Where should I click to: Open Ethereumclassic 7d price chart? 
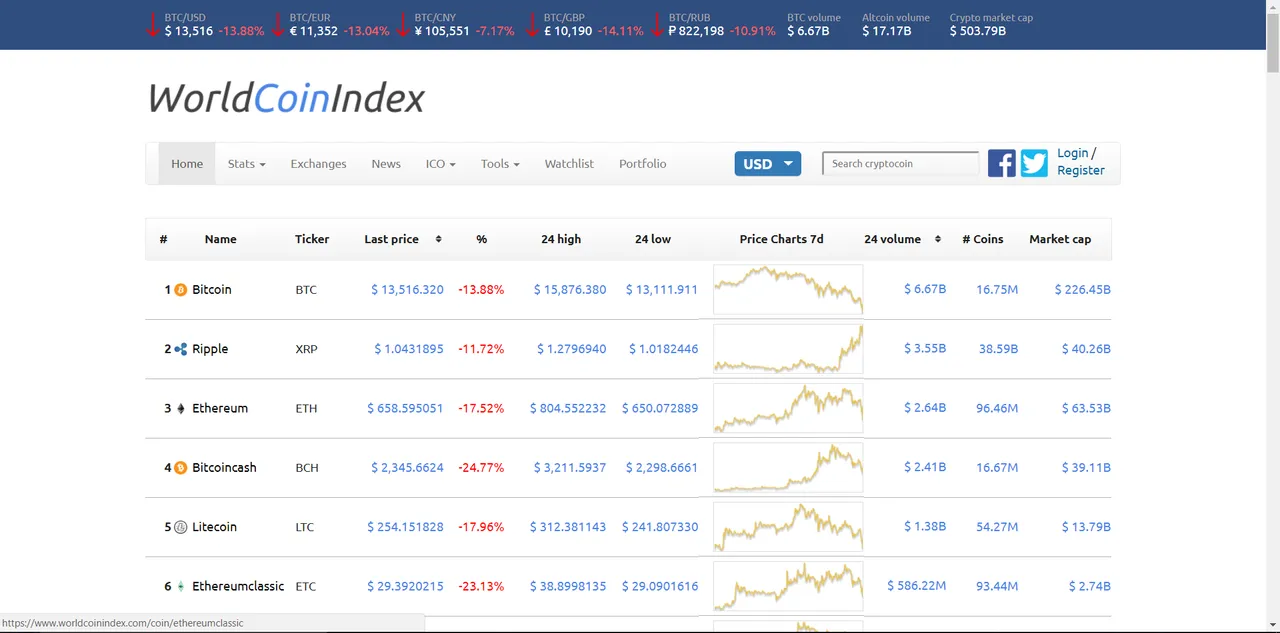click(x=788, y=586)
